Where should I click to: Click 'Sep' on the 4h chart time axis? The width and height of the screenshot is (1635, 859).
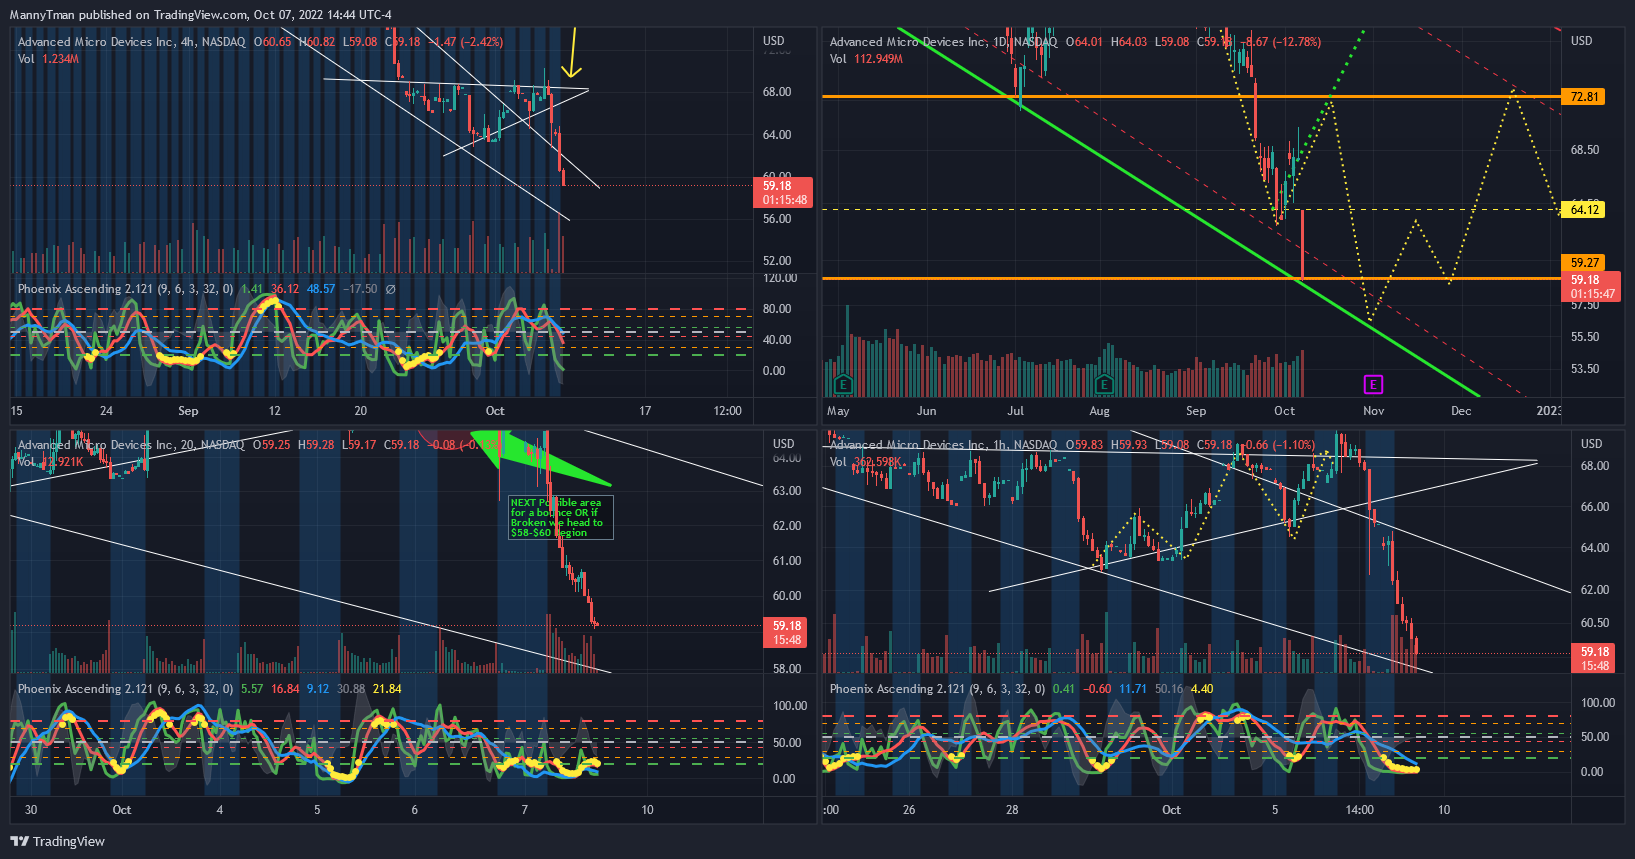point(188,411)
